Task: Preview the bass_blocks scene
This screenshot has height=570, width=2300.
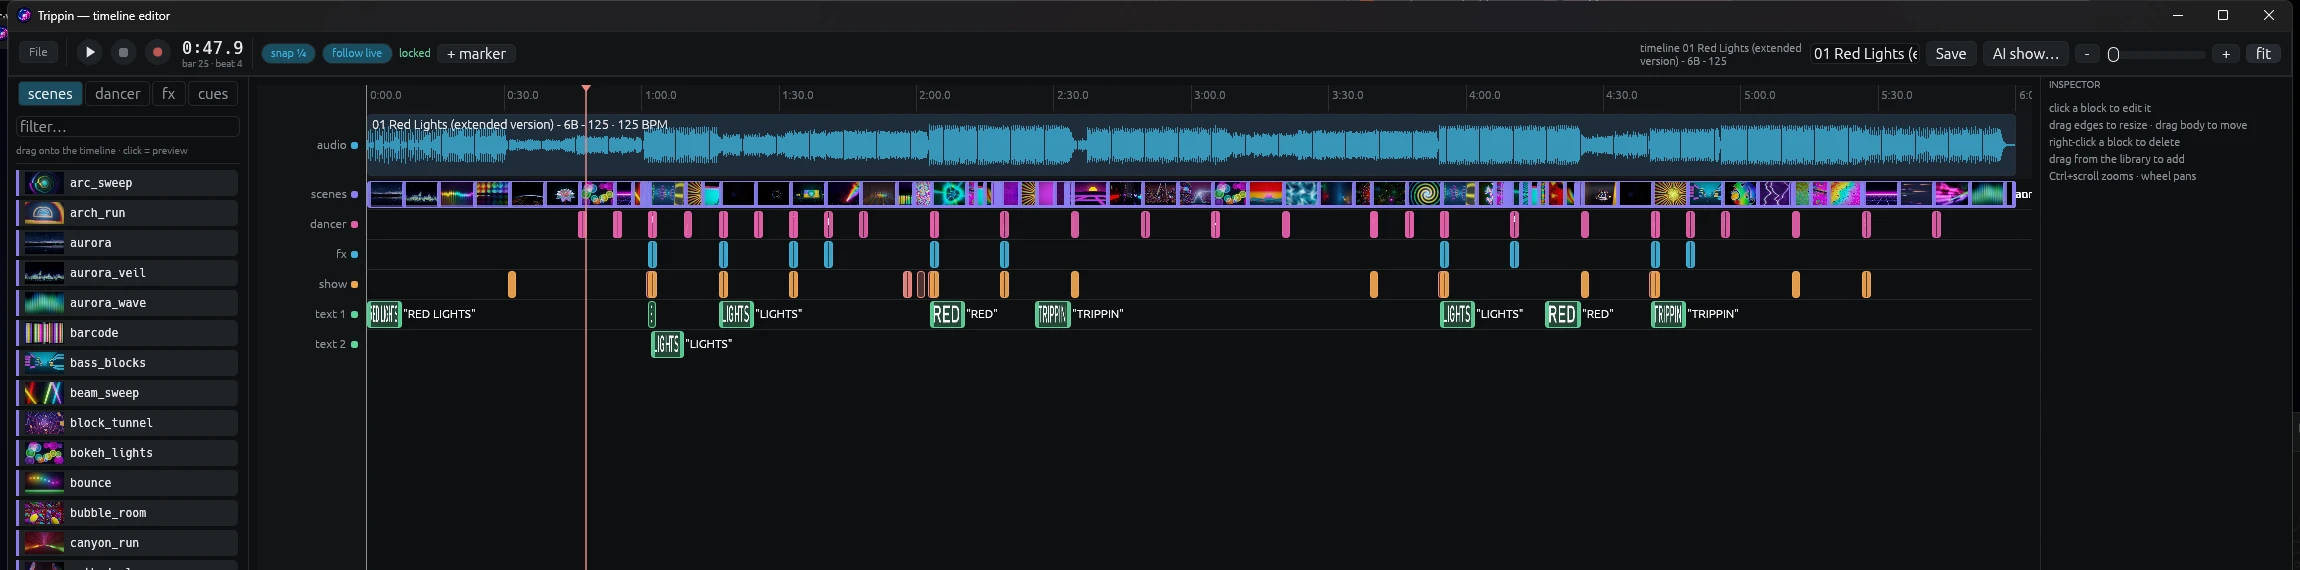Action: 128,363
